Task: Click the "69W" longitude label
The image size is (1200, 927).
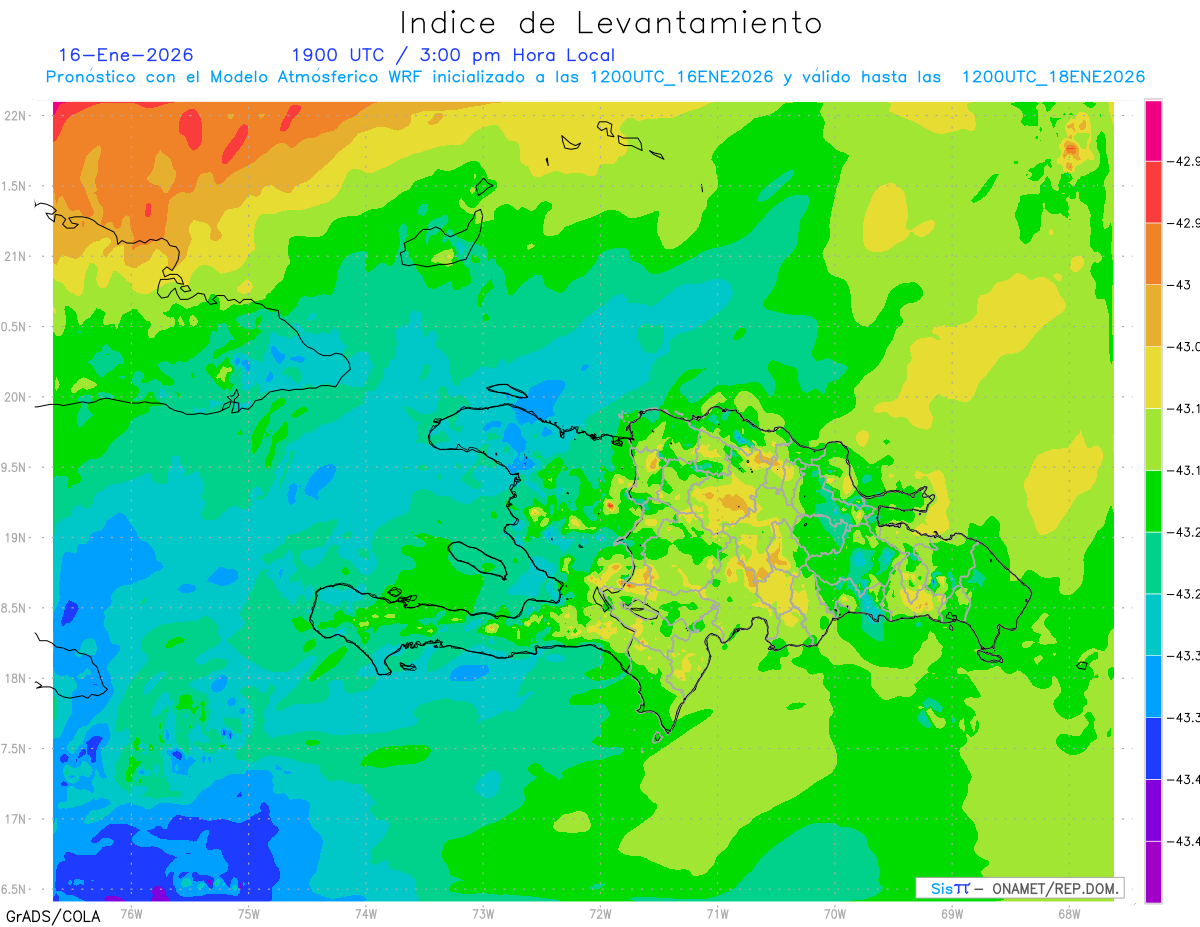Action: click(952, 913)
